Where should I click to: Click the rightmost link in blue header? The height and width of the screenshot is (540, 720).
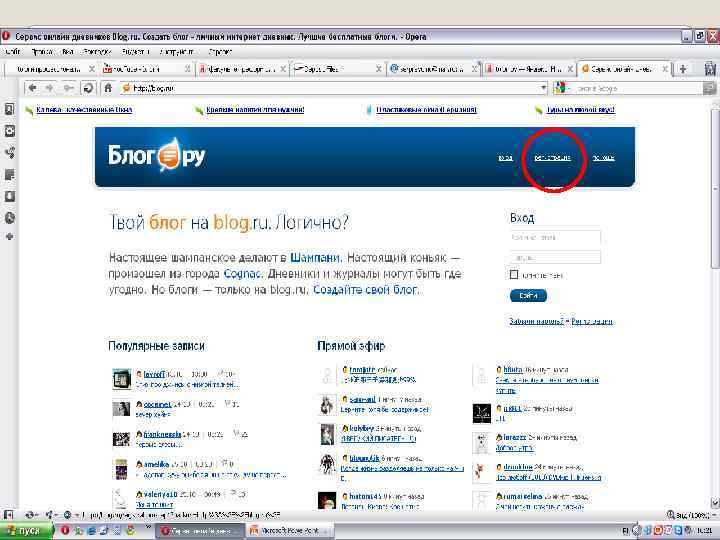(603, 158)
